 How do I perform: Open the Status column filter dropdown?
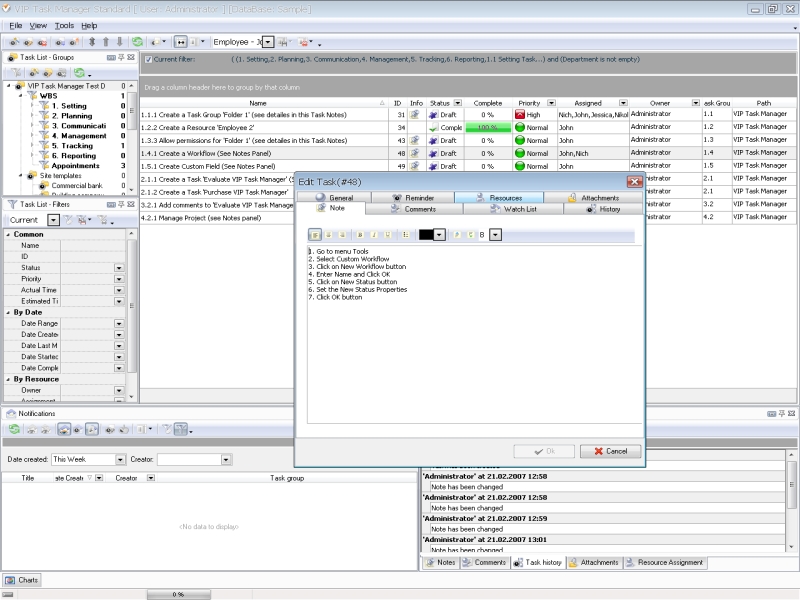click(x=458, y=103)
